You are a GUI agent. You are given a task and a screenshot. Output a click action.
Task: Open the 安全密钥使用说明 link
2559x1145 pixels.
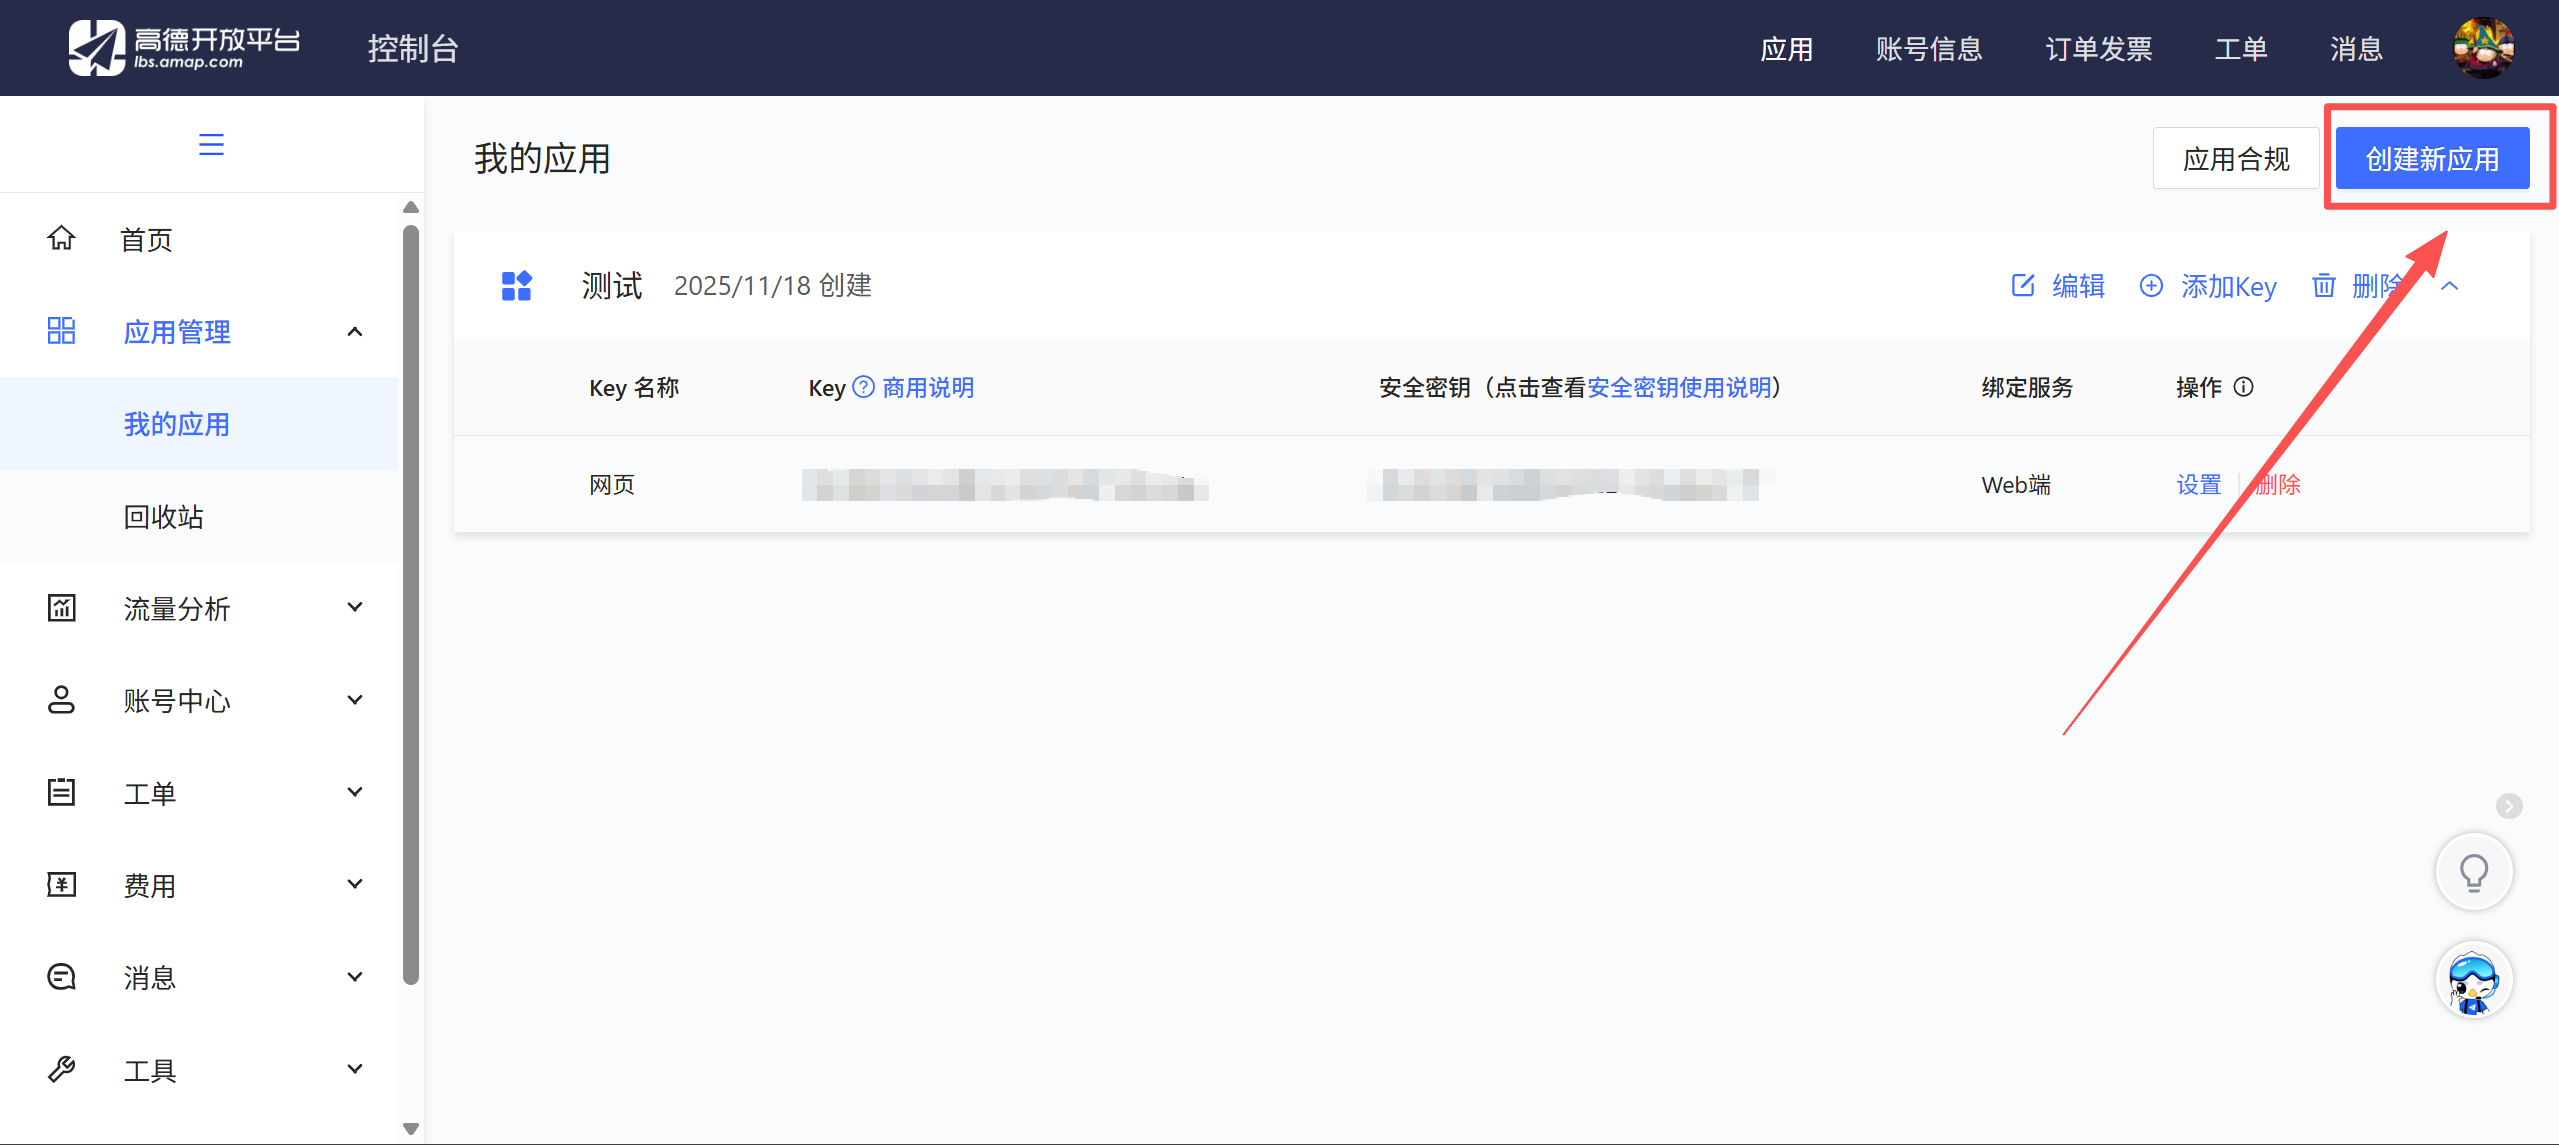(x=1679, y=388)
